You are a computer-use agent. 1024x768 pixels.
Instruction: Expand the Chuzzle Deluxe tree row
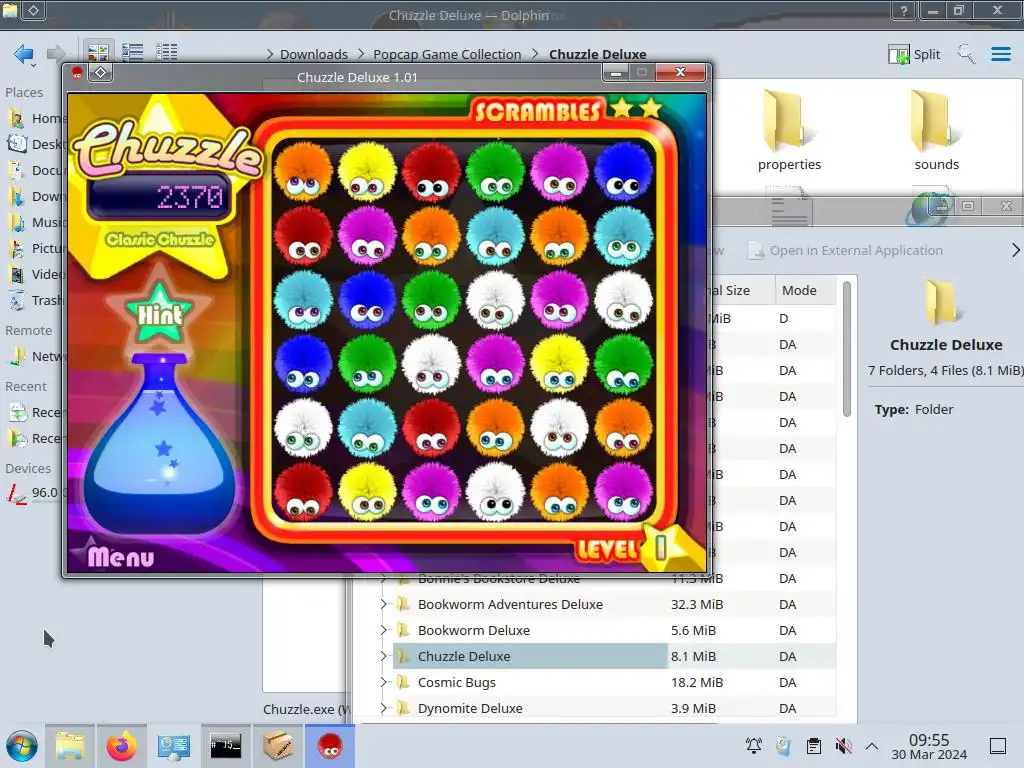click(x=383, y=656)
